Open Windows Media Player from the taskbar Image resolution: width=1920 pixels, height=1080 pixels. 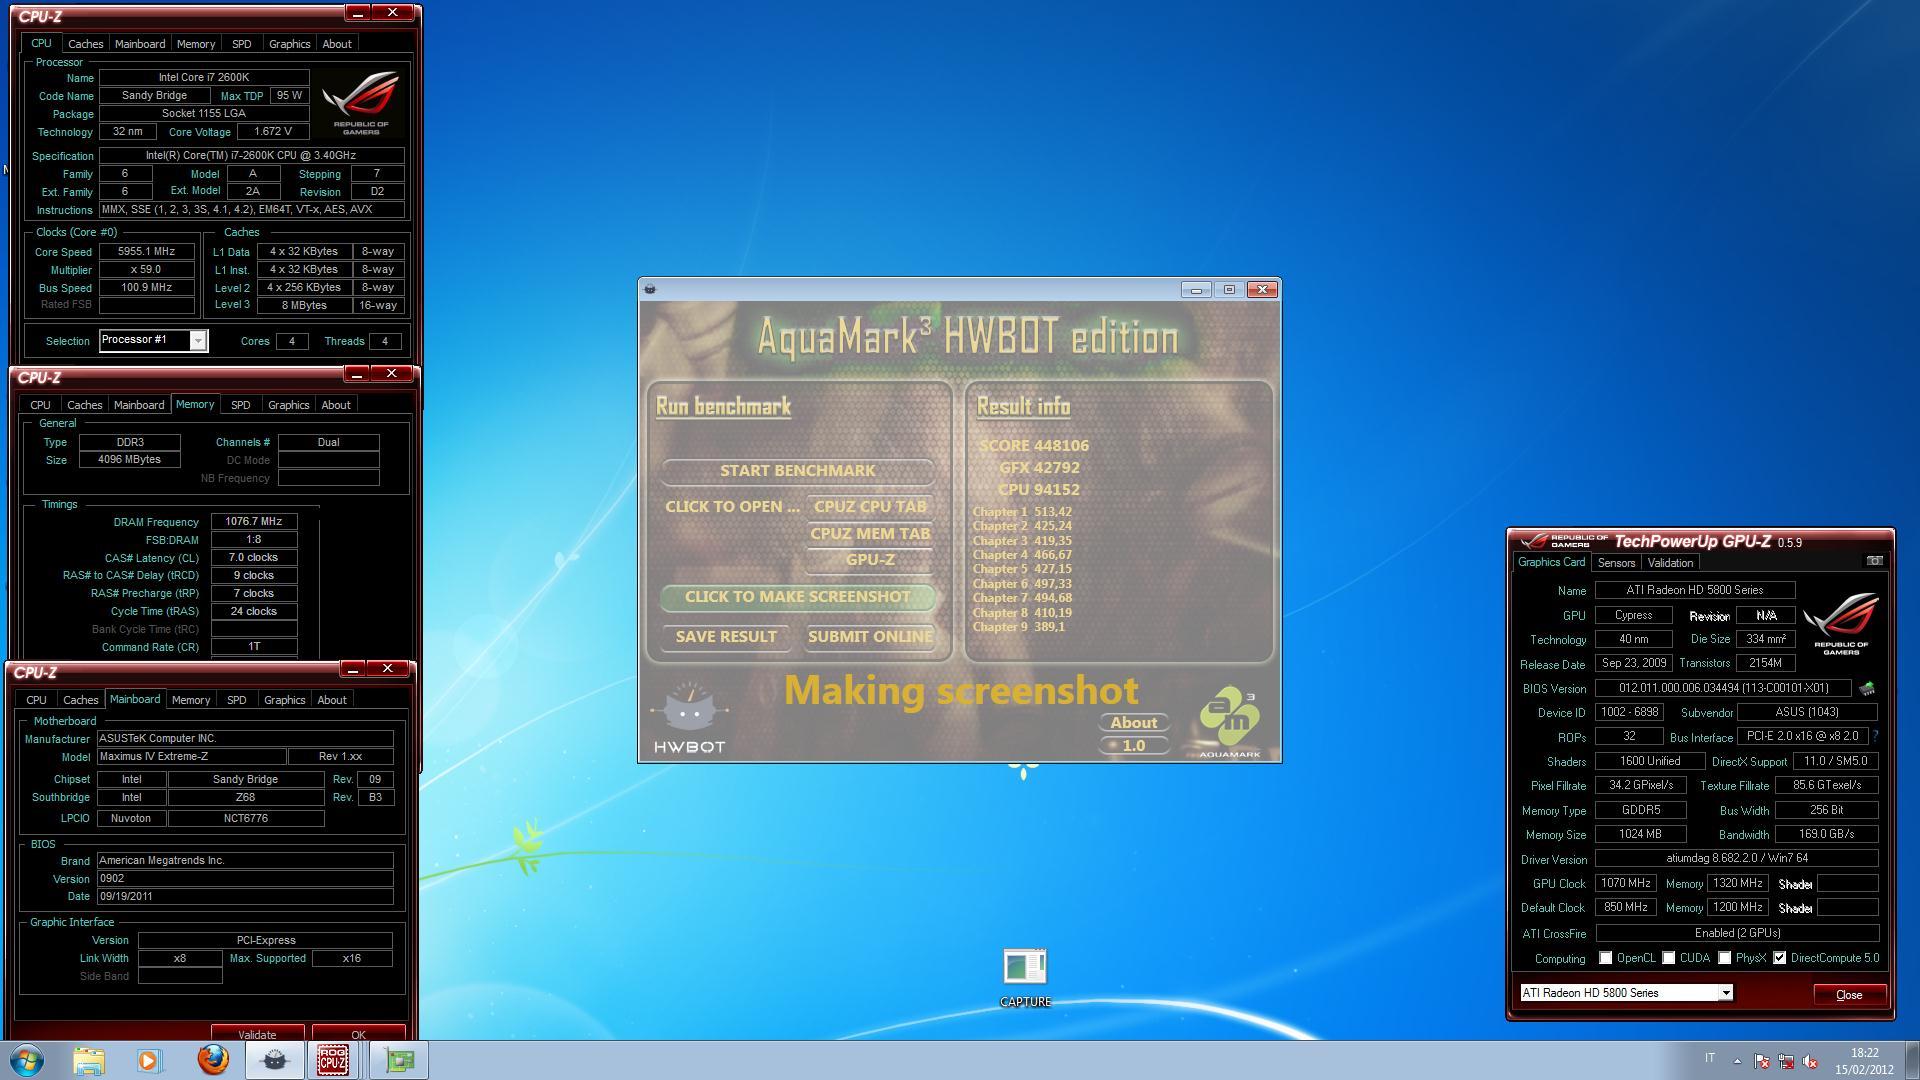[x=150, y=1060]
